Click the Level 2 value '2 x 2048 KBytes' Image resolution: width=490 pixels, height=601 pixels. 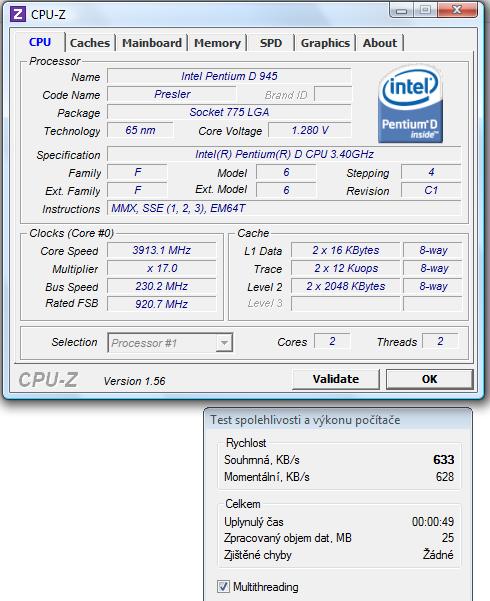345,286
